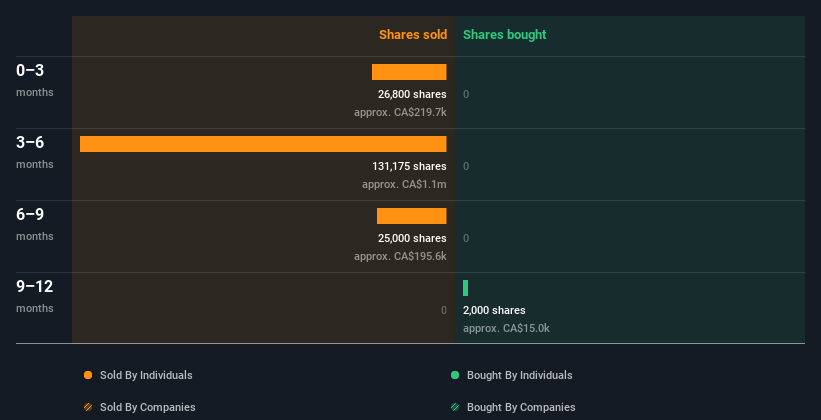This screenshot has height=420, width=821.
Task: Click the 0–3 months row label
Action: coord(35,80)
